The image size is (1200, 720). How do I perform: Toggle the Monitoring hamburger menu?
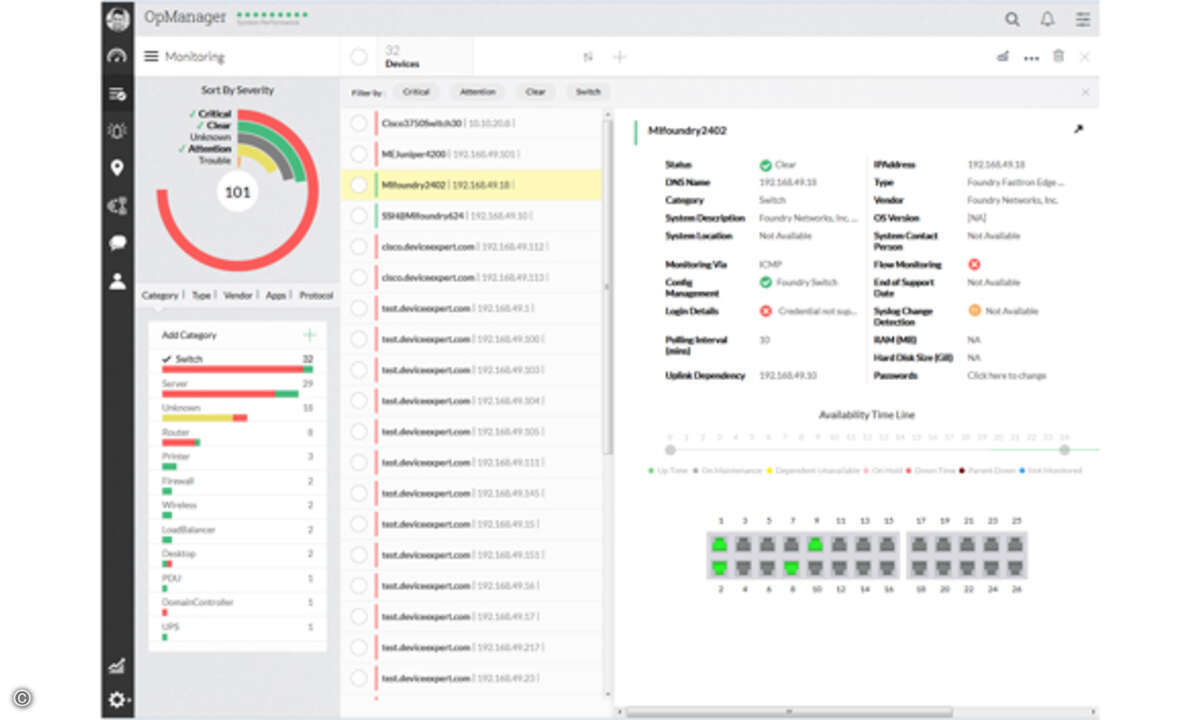[151, 57]
